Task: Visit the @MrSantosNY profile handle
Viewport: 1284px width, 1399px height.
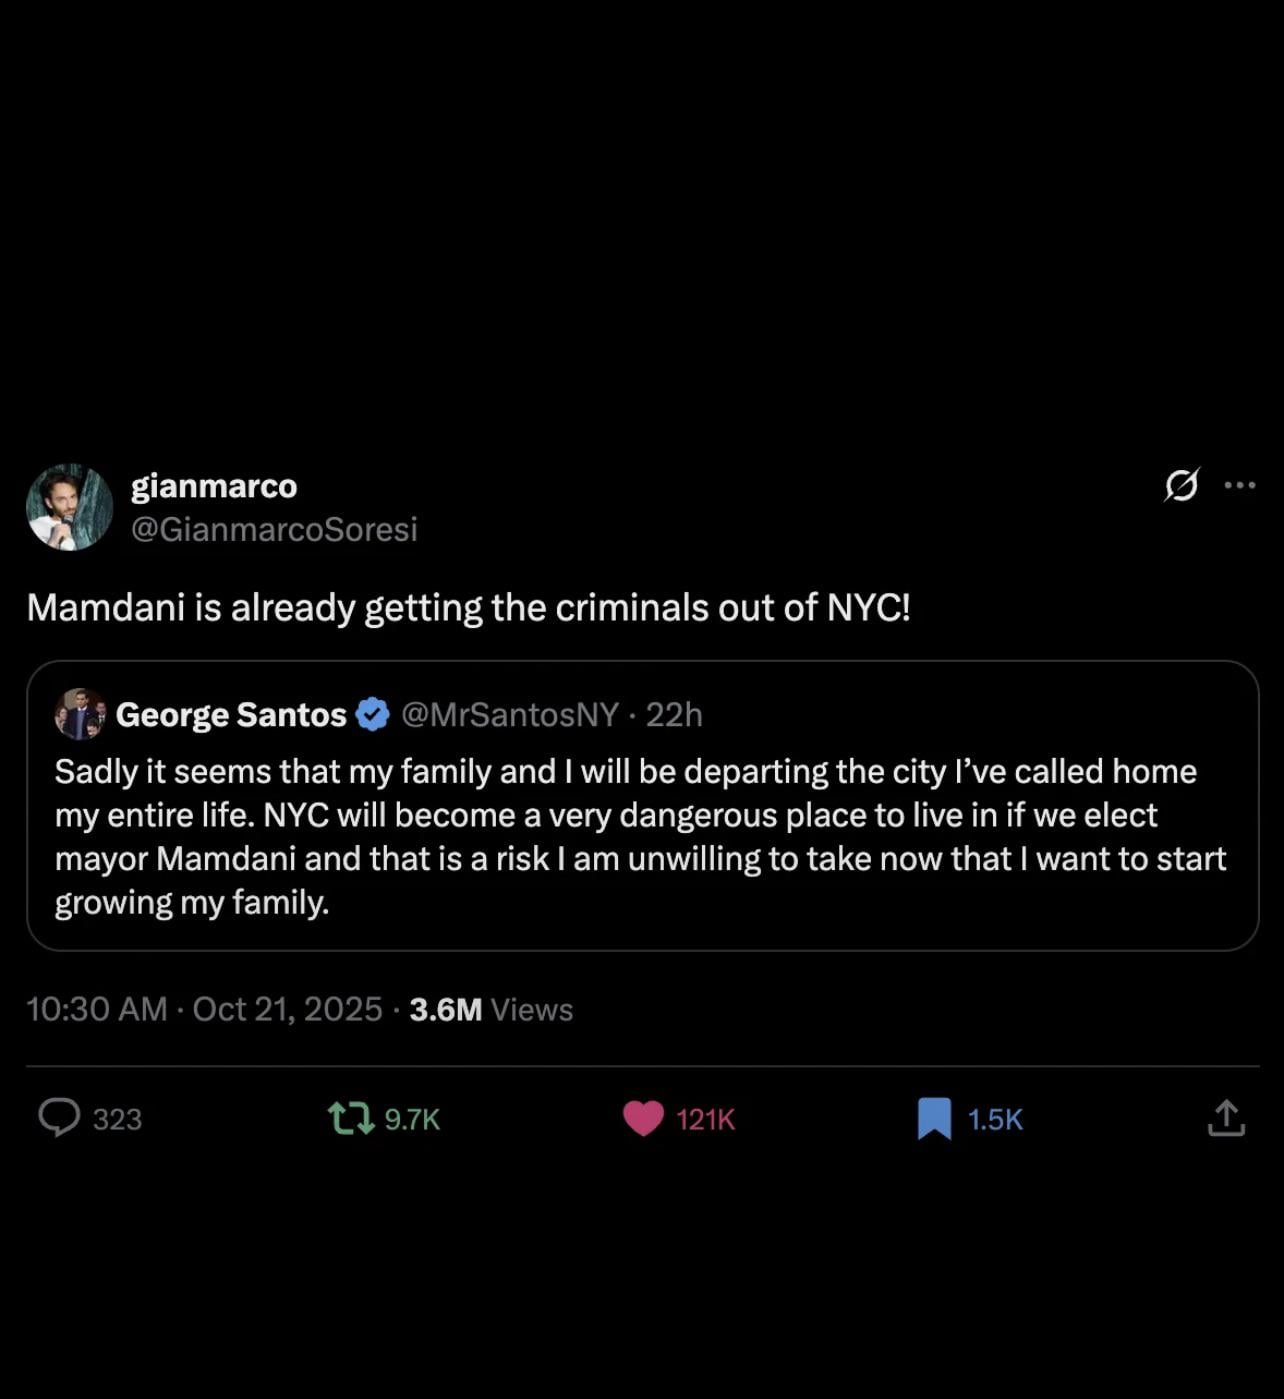Action: [510, 715]
